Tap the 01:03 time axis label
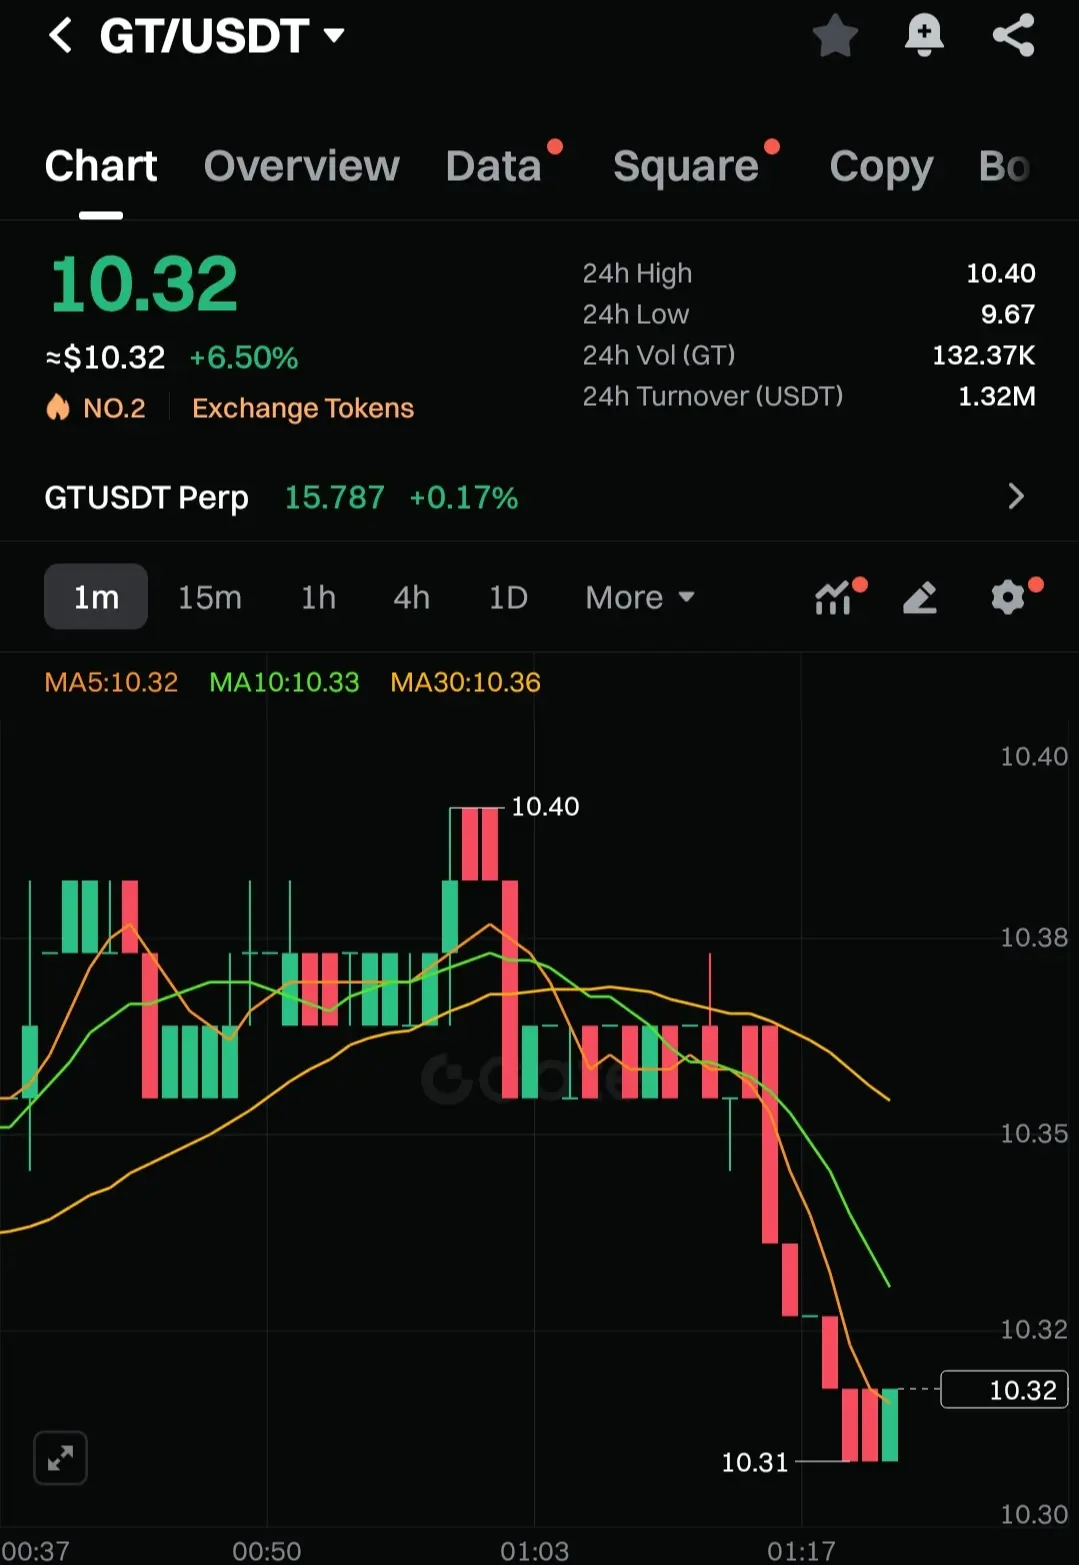Image resolution: width=1079 pixels, height=1565 pixels. pos(534,1550)
